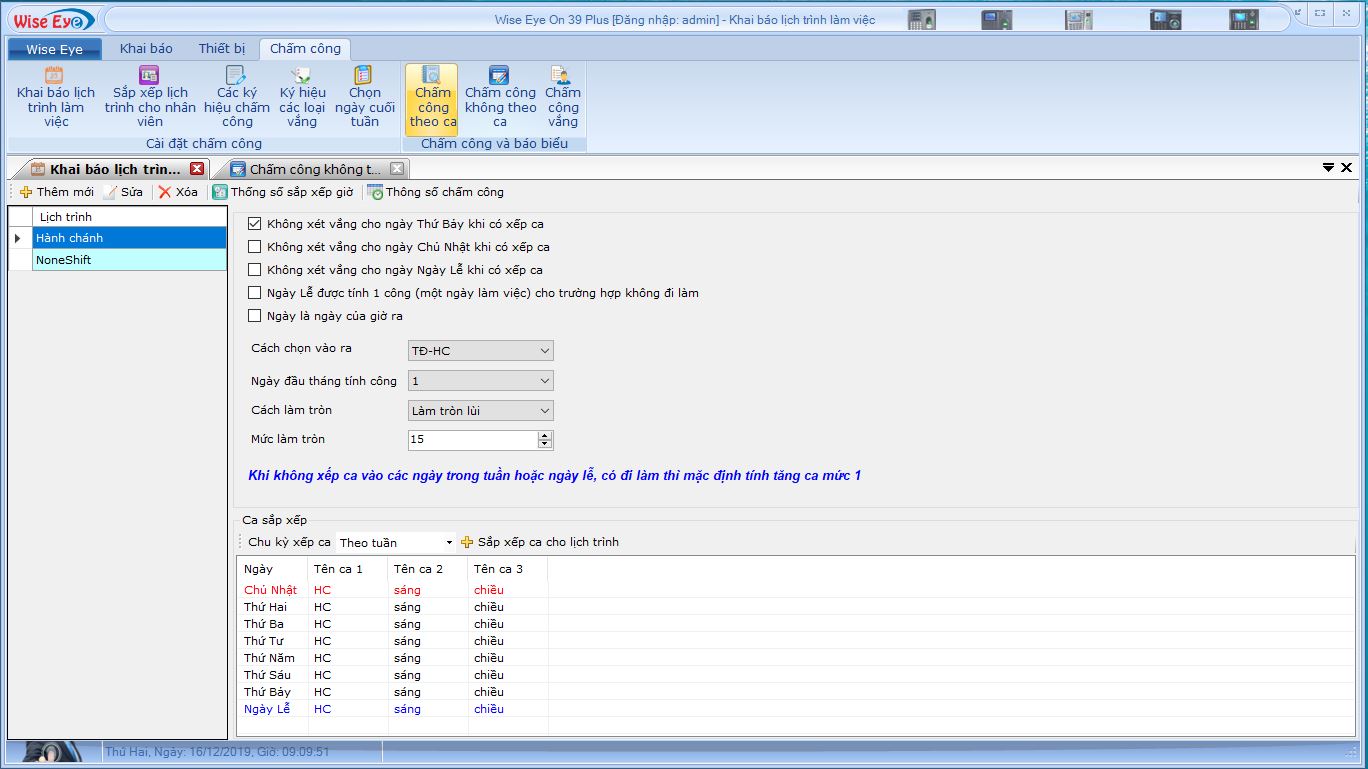The image size is (1368, 769).
Task: Click Sắp xếp ca cho lịch trình button
Action: (540, 542)
